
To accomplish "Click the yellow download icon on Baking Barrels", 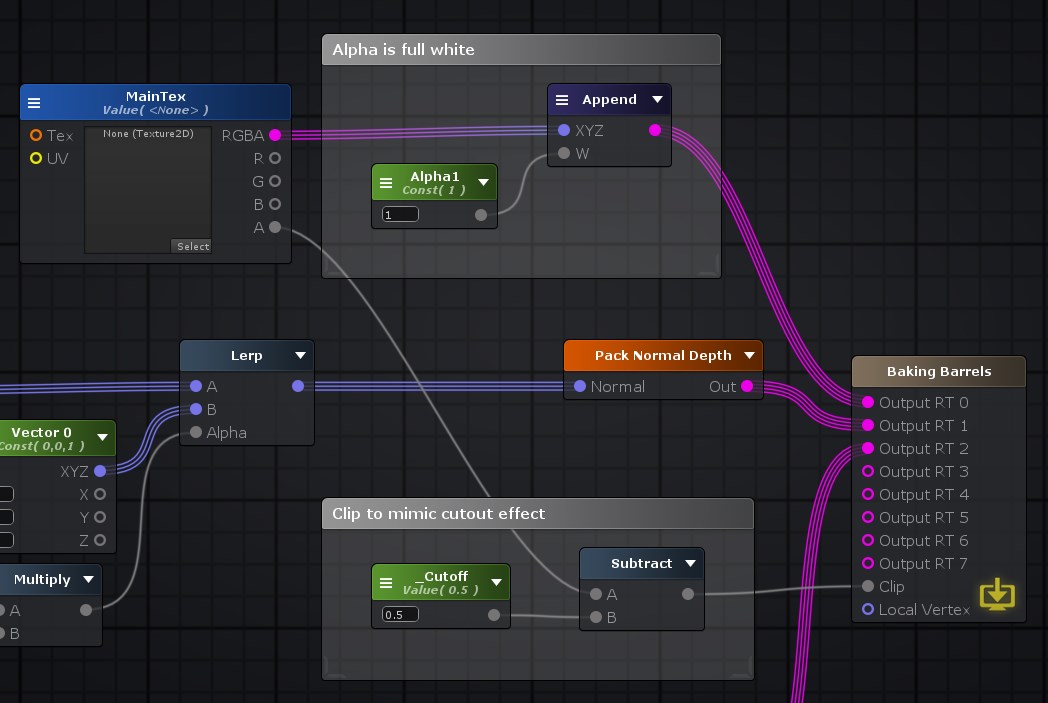I will 996,595.
